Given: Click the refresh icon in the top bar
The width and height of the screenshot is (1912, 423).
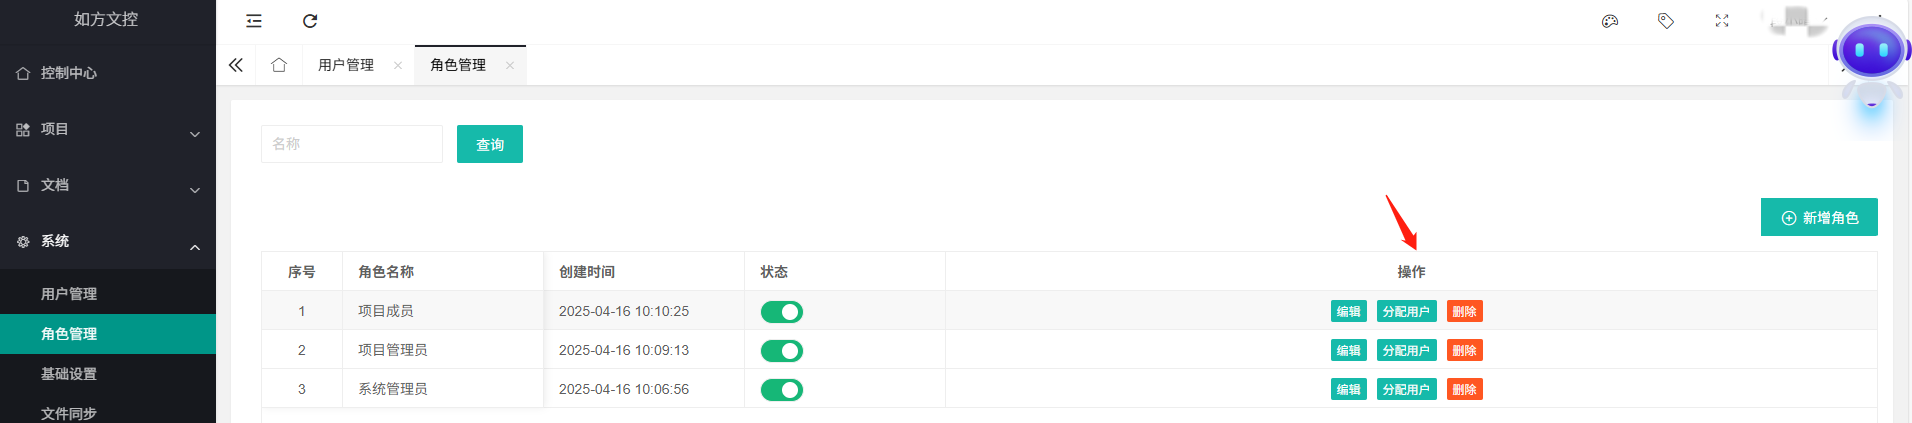Looking at the screenshot, I should (310, 21).
